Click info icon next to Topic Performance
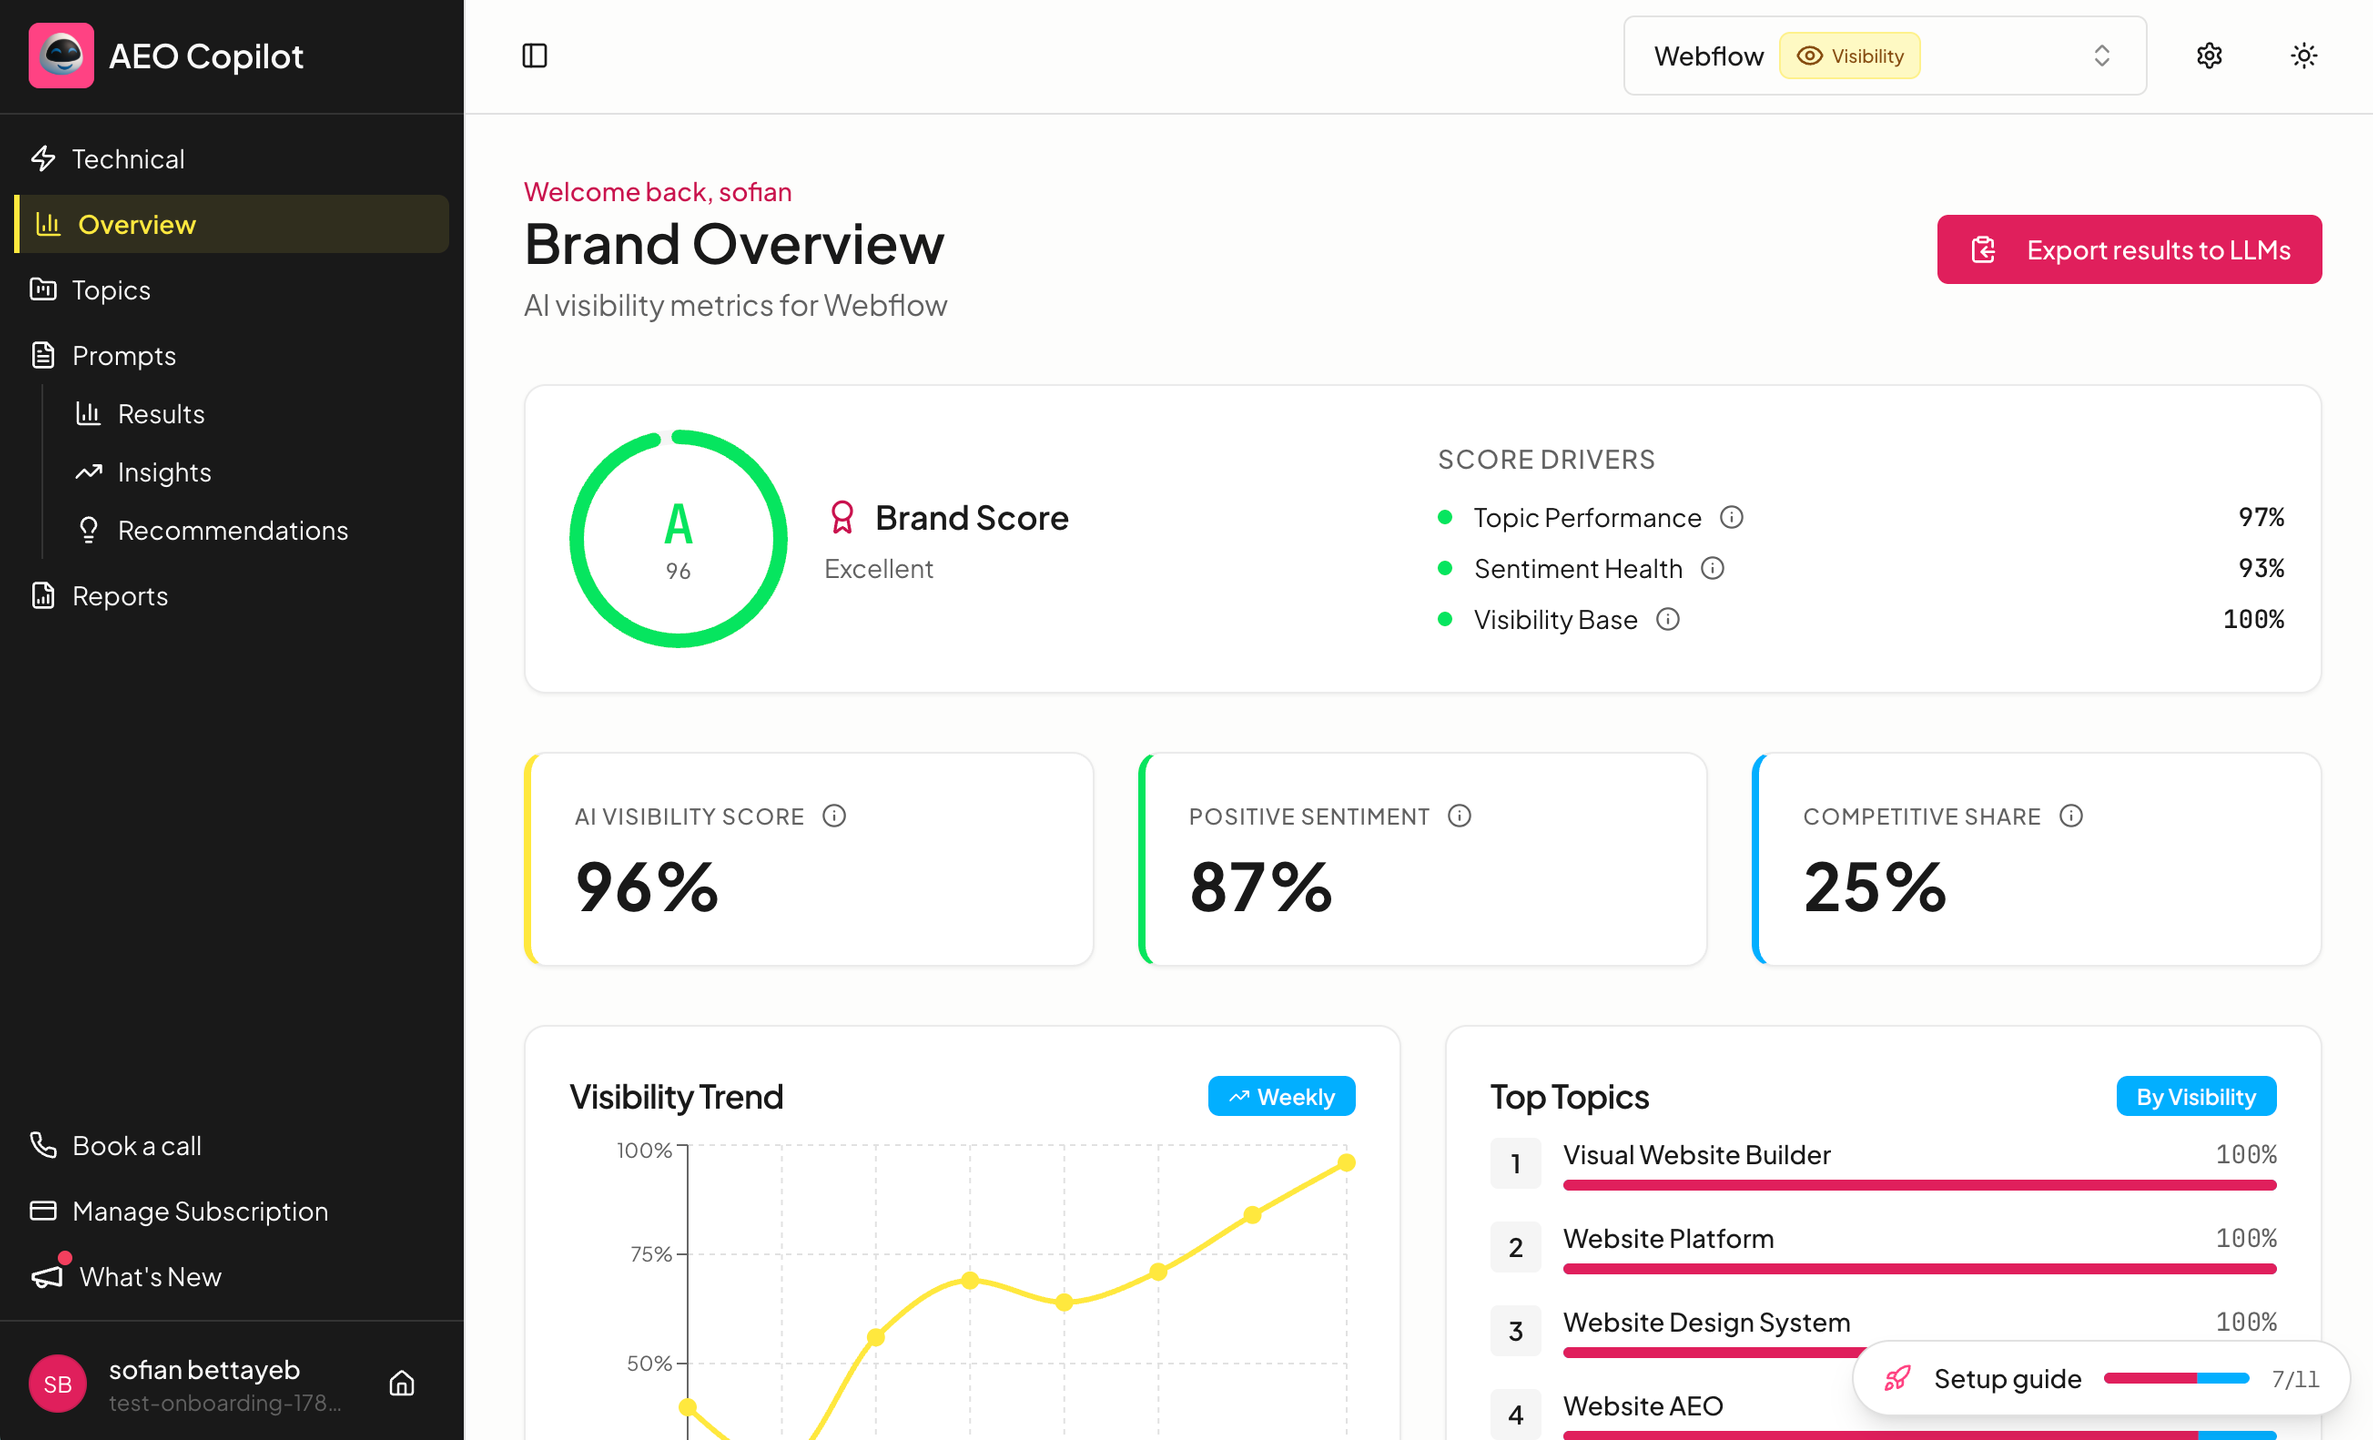The image size is (2373, 1440). (1732, 517)
